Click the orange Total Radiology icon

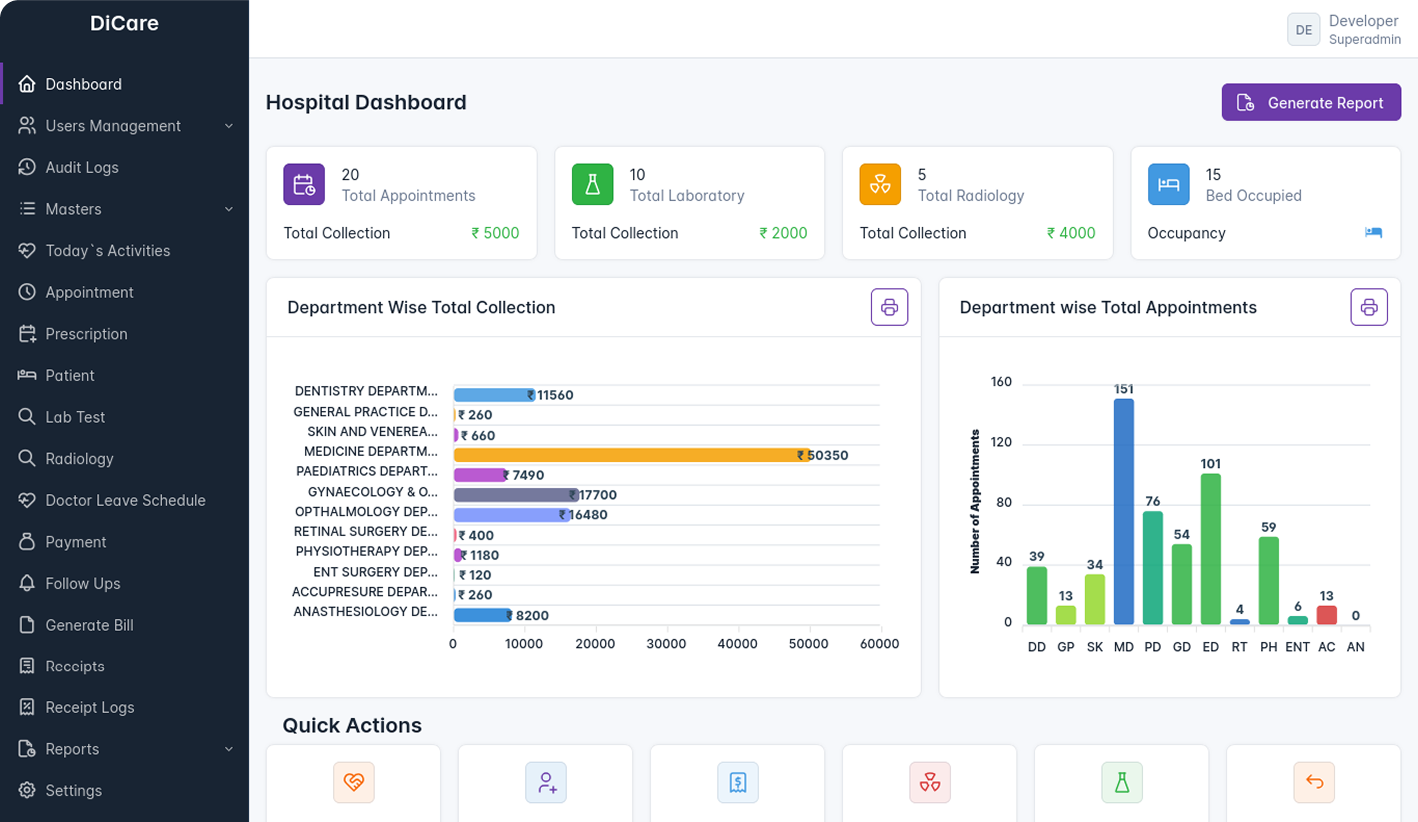click(x=880, y=185)
